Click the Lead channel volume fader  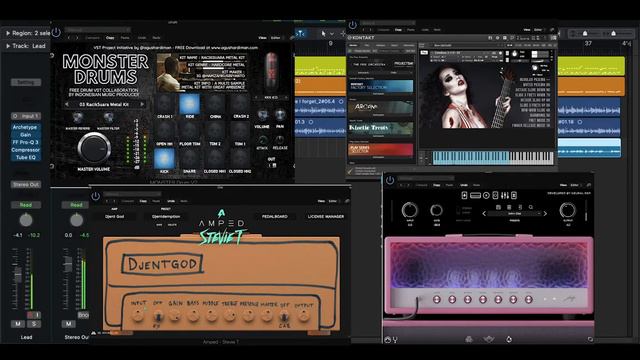coord(18,275)
